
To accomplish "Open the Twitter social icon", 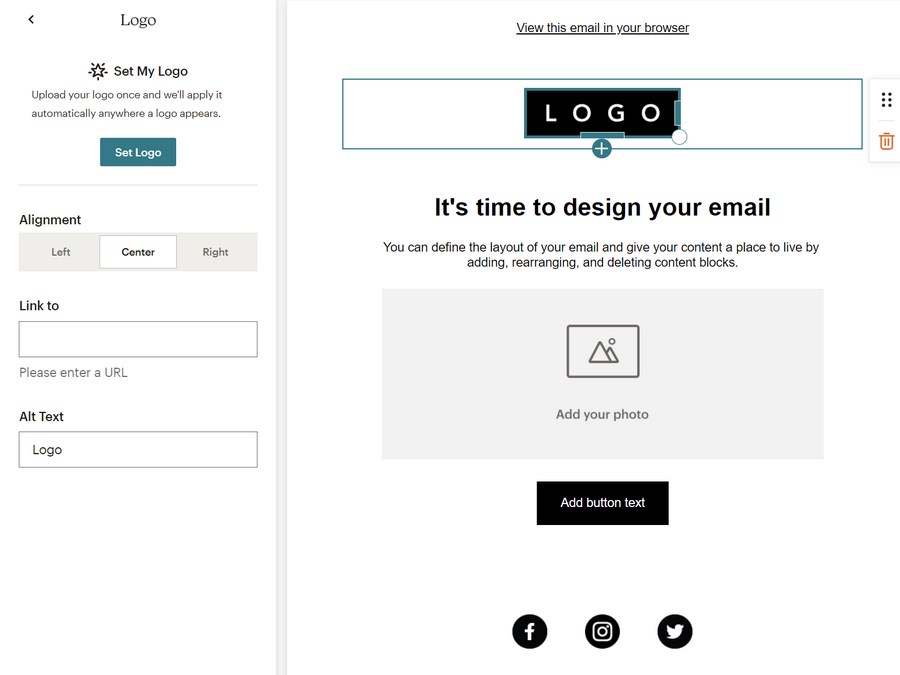I will point(675,631).
